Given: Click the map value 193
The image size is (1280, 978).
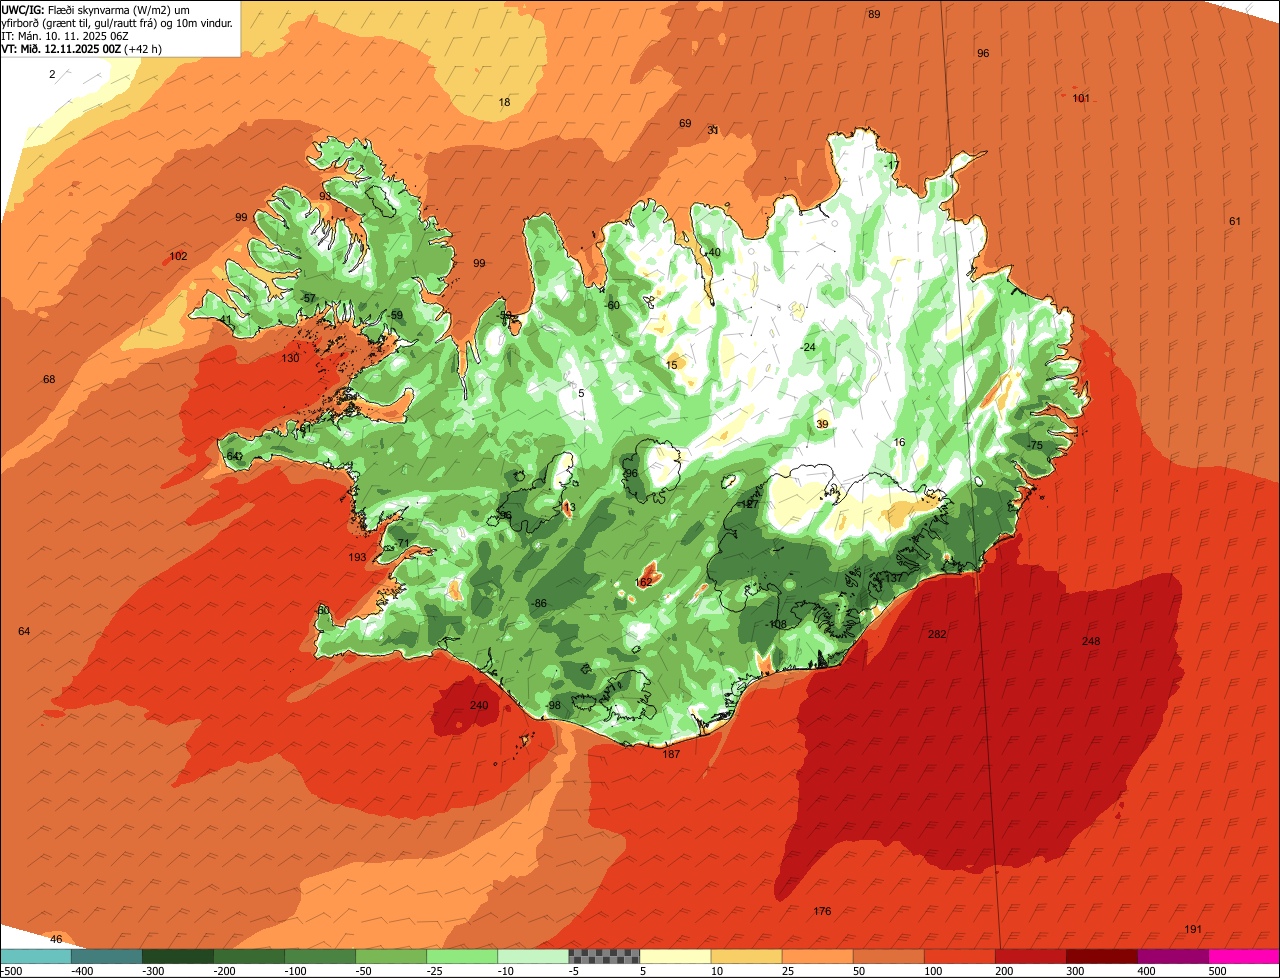Looking at the screenshot, I should coord(357,557).
